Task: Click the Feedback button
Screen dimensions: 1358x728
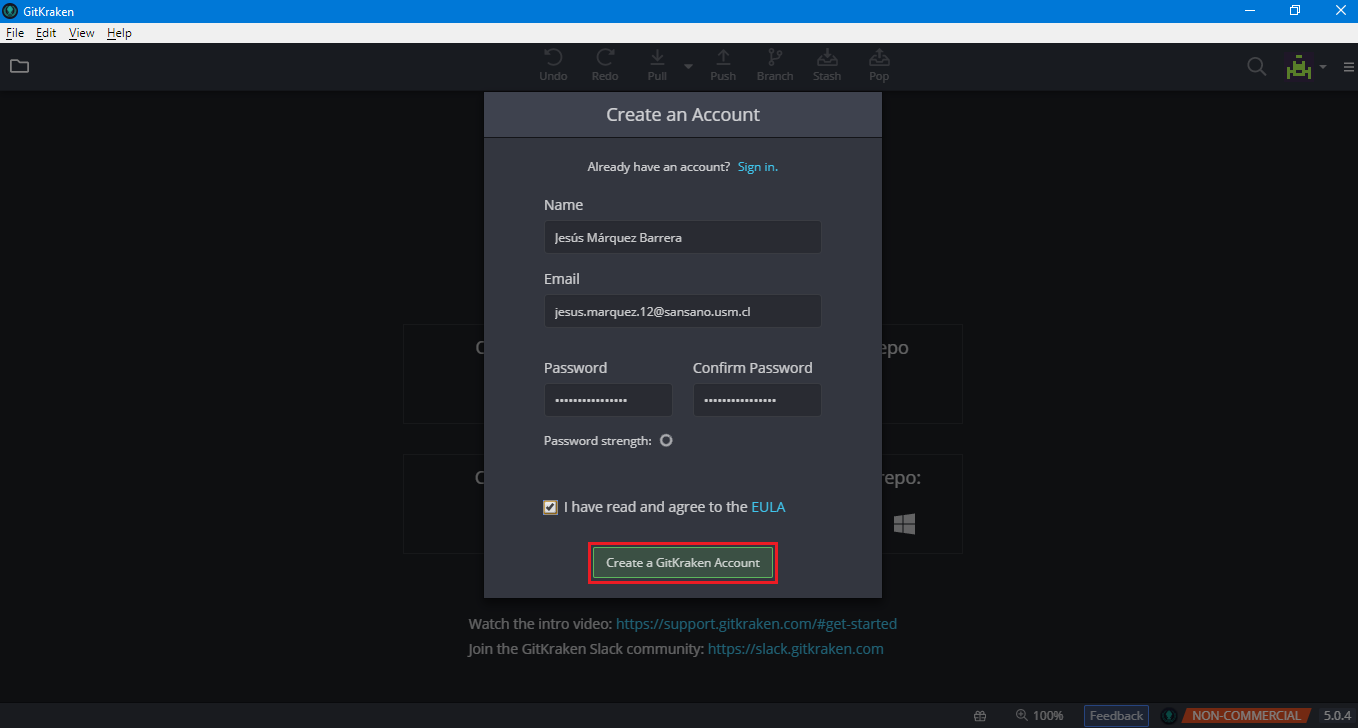Action: coord(1116,716)
